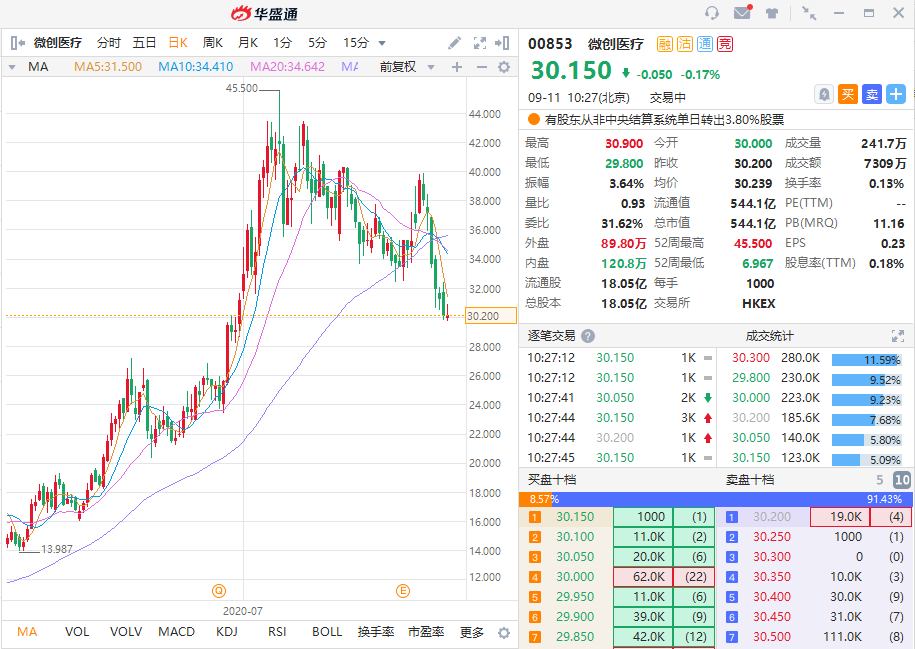Select ask level 7 price 30.500

click(x=771, y=637)
